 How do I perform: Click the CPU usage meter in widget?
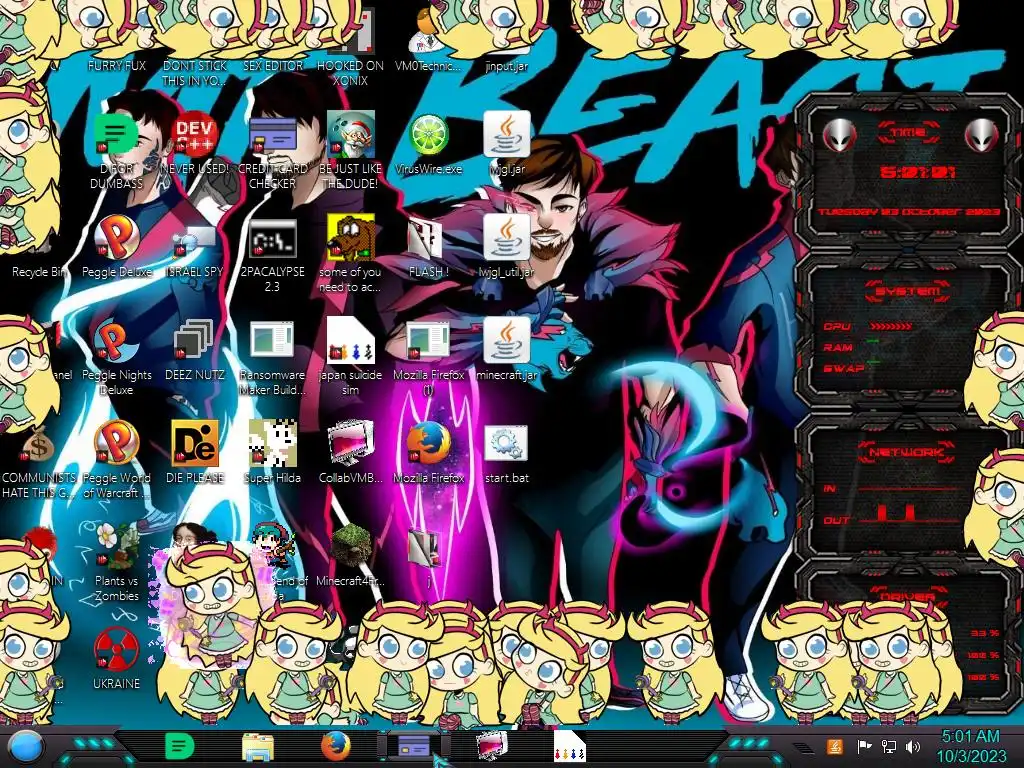coord(891,326)
